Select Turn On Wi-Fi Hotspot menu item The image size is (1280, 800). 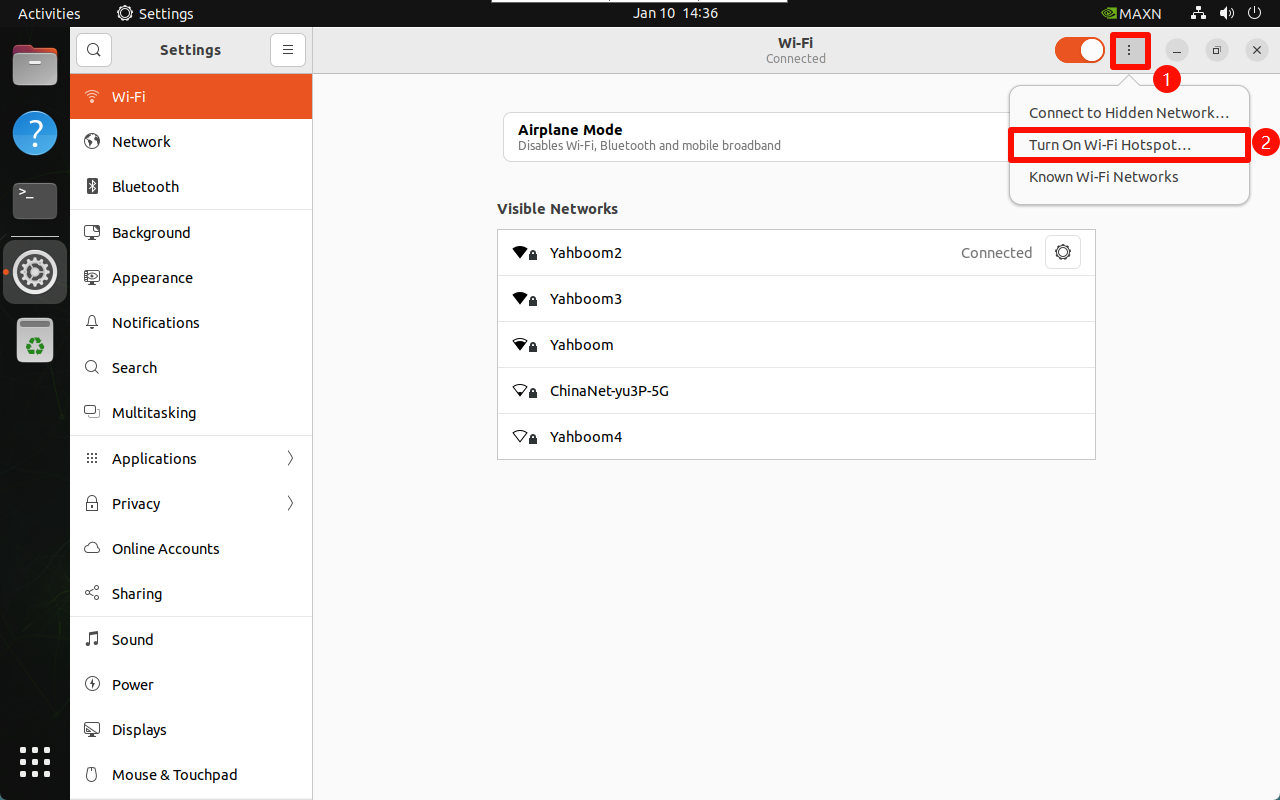1110,145
